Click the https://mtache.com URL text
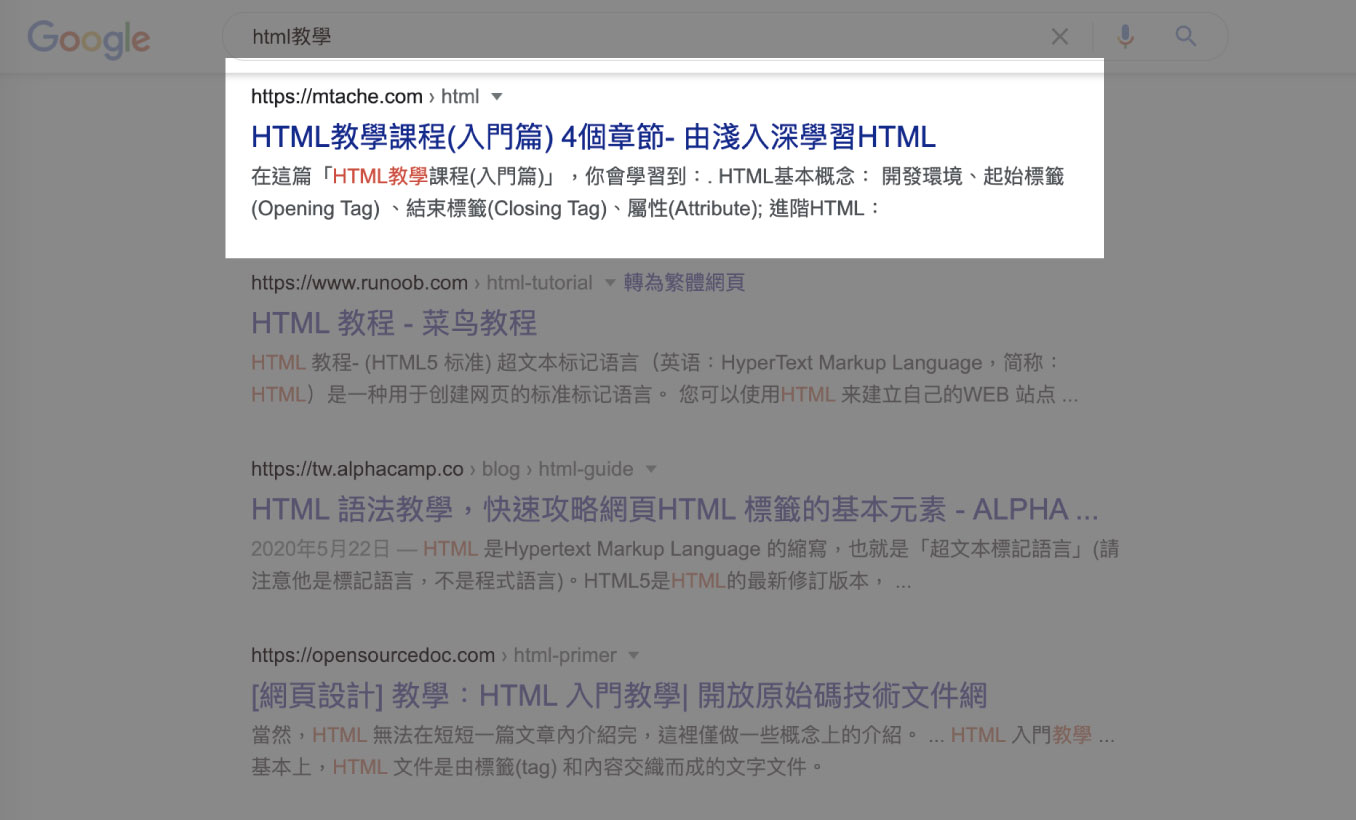1356x820 pixels. (x=336, y=97)
